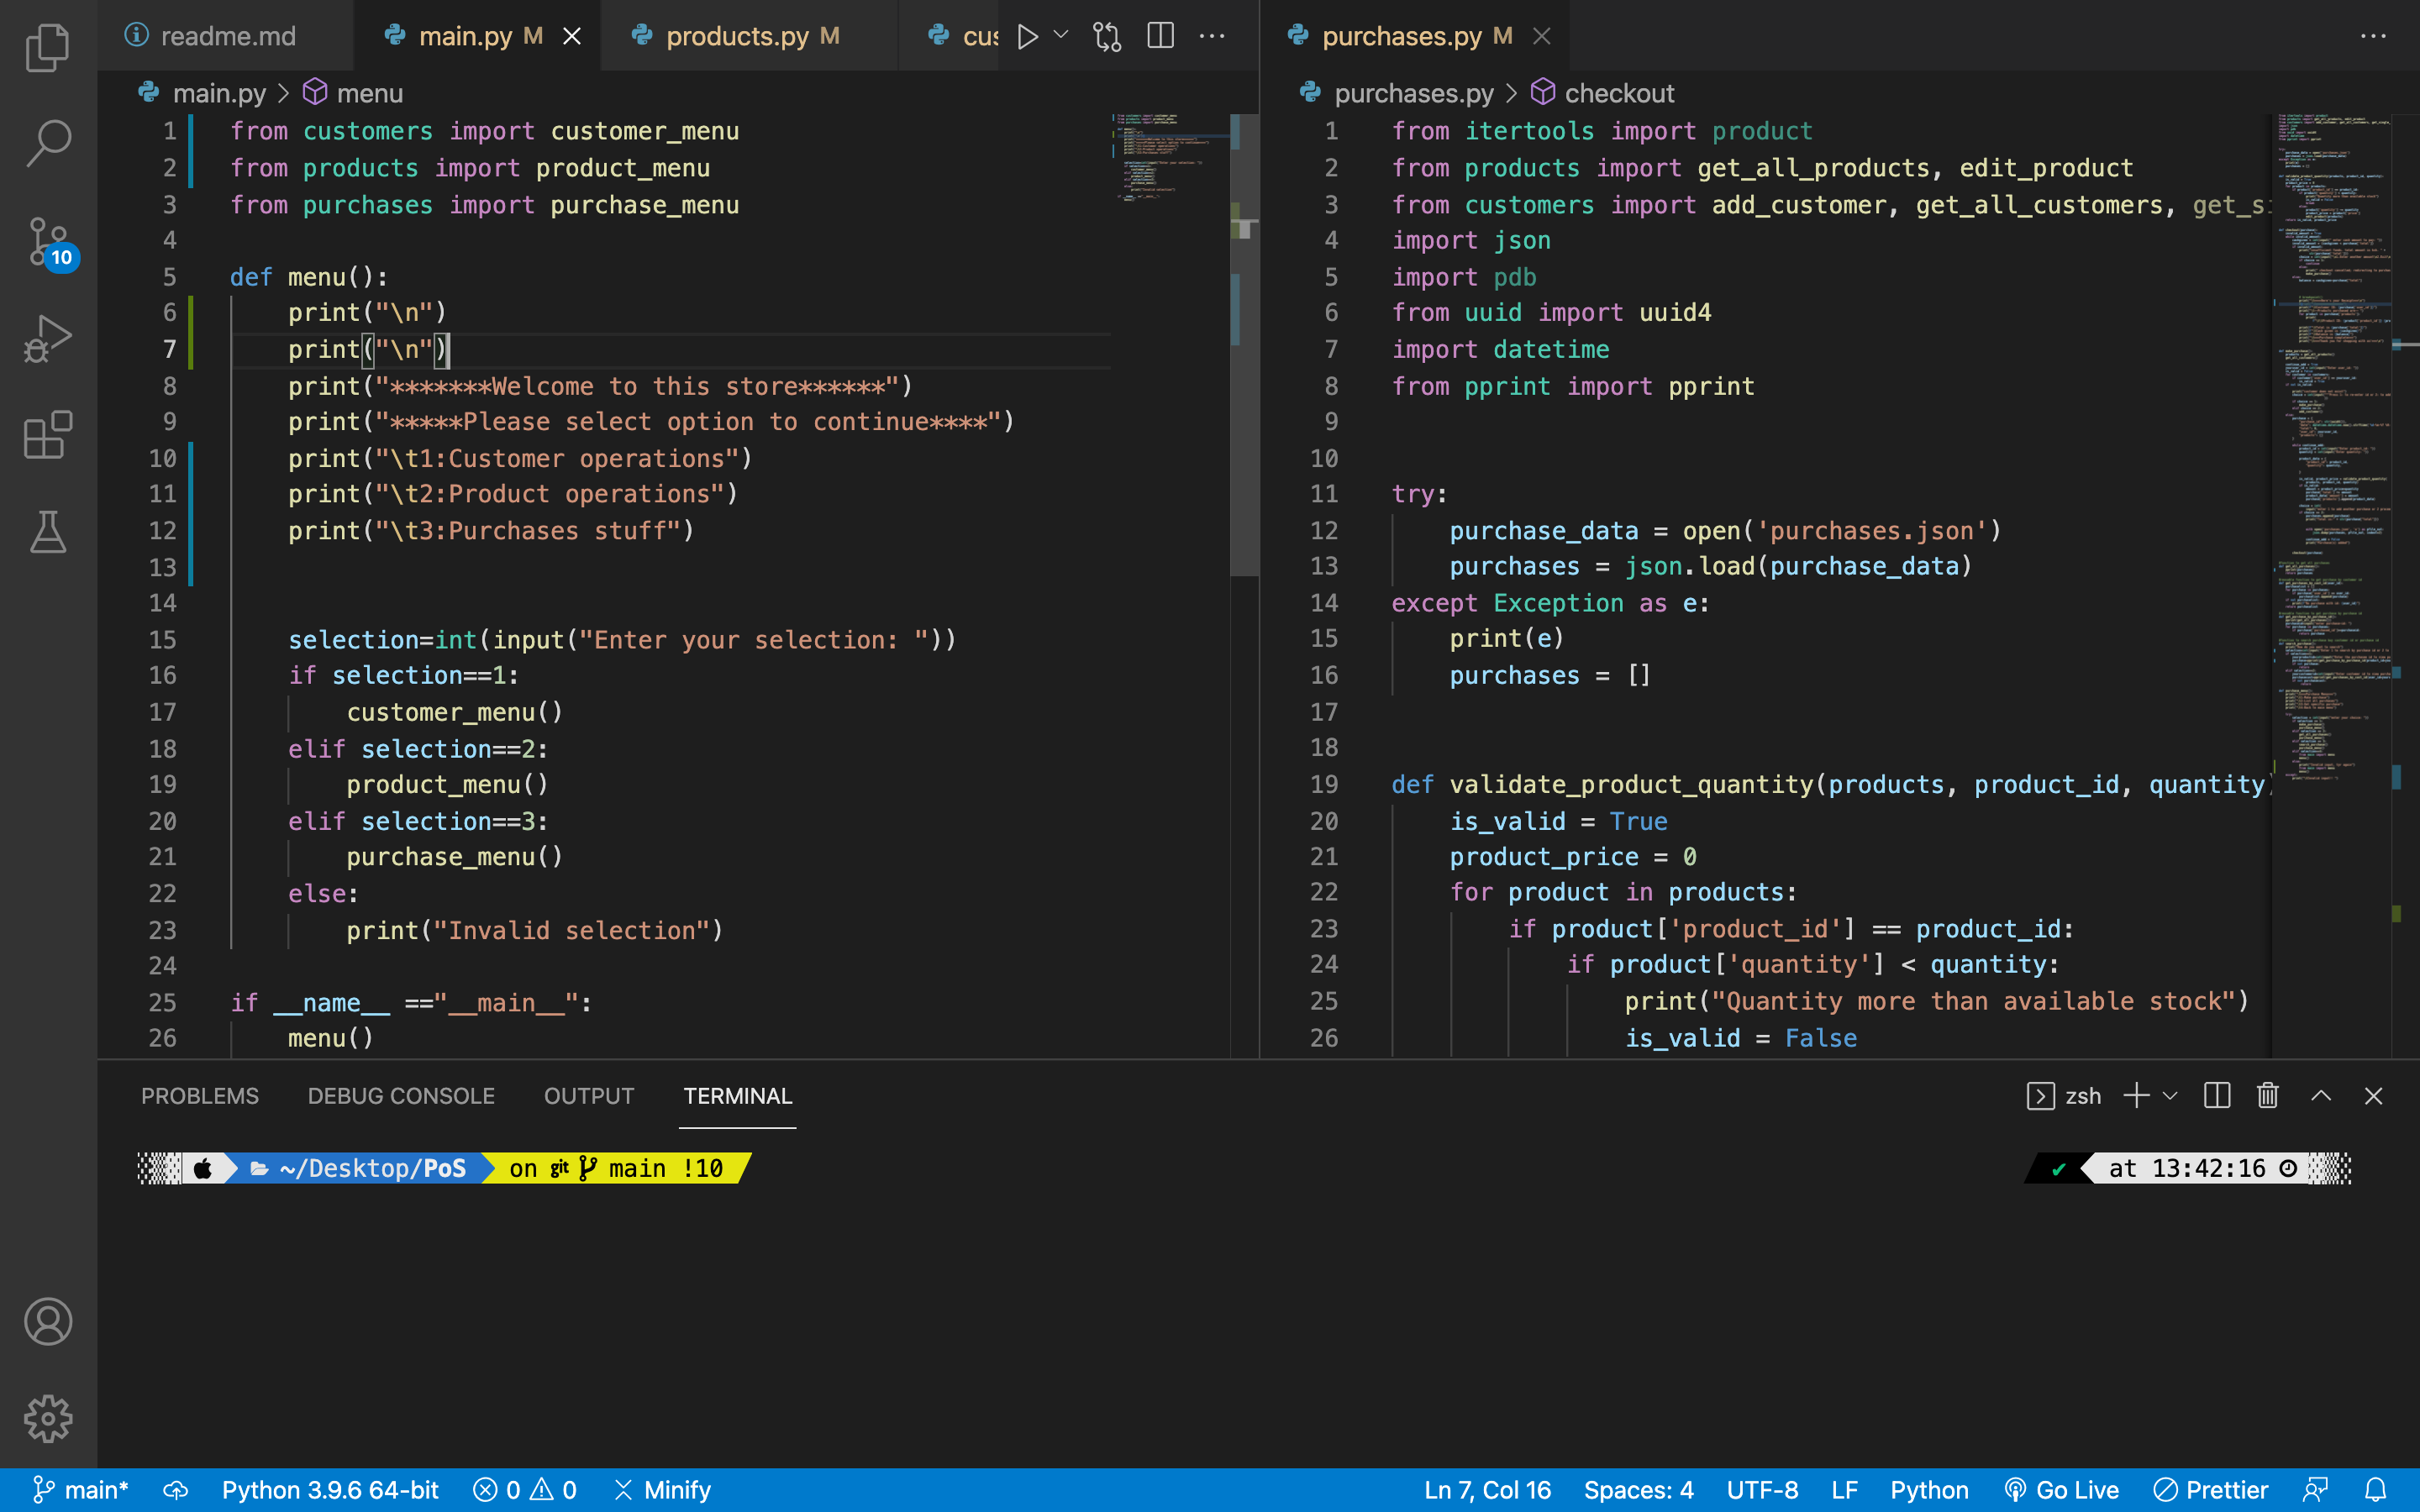Open the menu symbol breadcrumb
Screen dimensions: 2420x1512
(x=353, y=93)
